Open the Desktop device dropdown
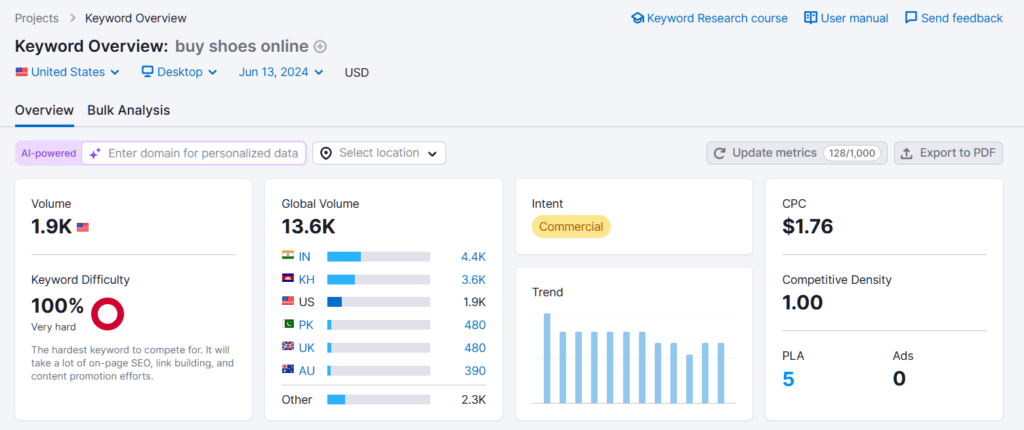The height and width of the screenshot is (430, 1024). click(x=180, y=72)
